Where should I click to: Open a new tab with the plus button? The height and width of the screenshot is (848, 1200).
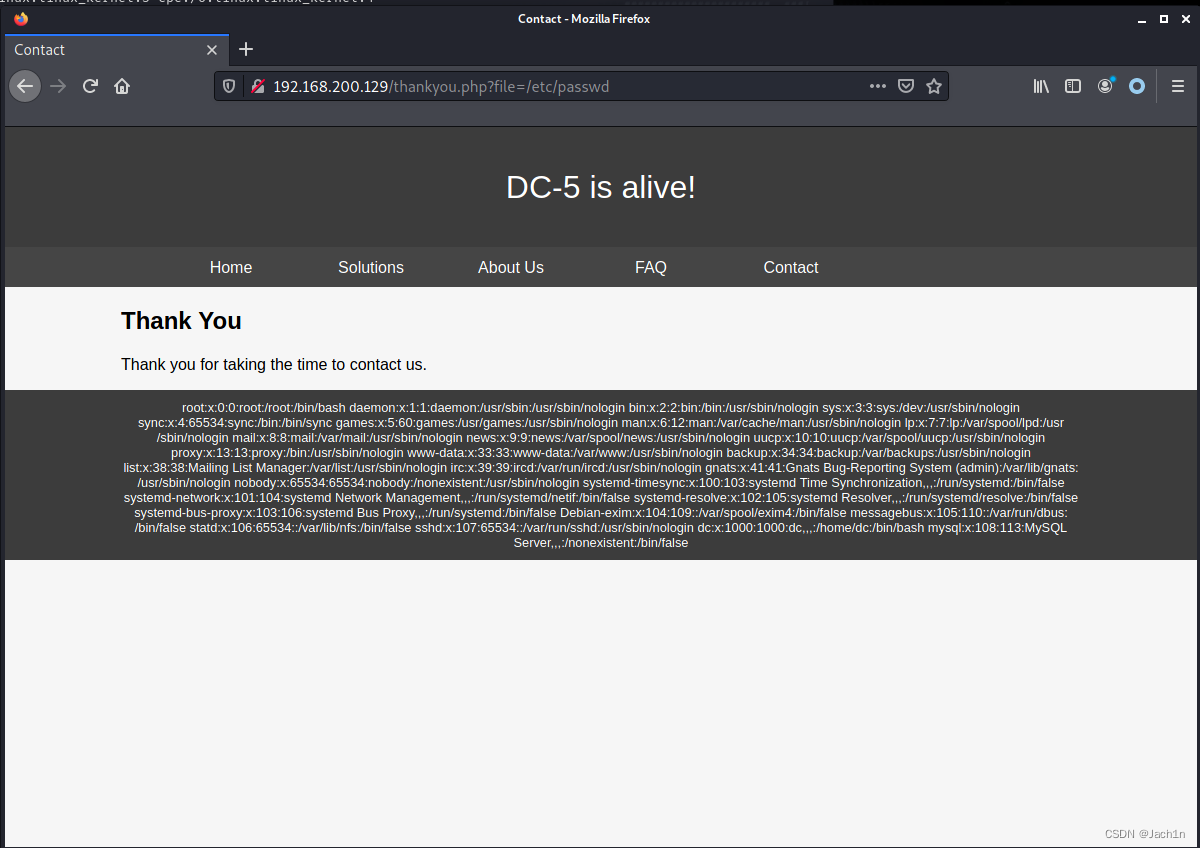coord(246,49)
